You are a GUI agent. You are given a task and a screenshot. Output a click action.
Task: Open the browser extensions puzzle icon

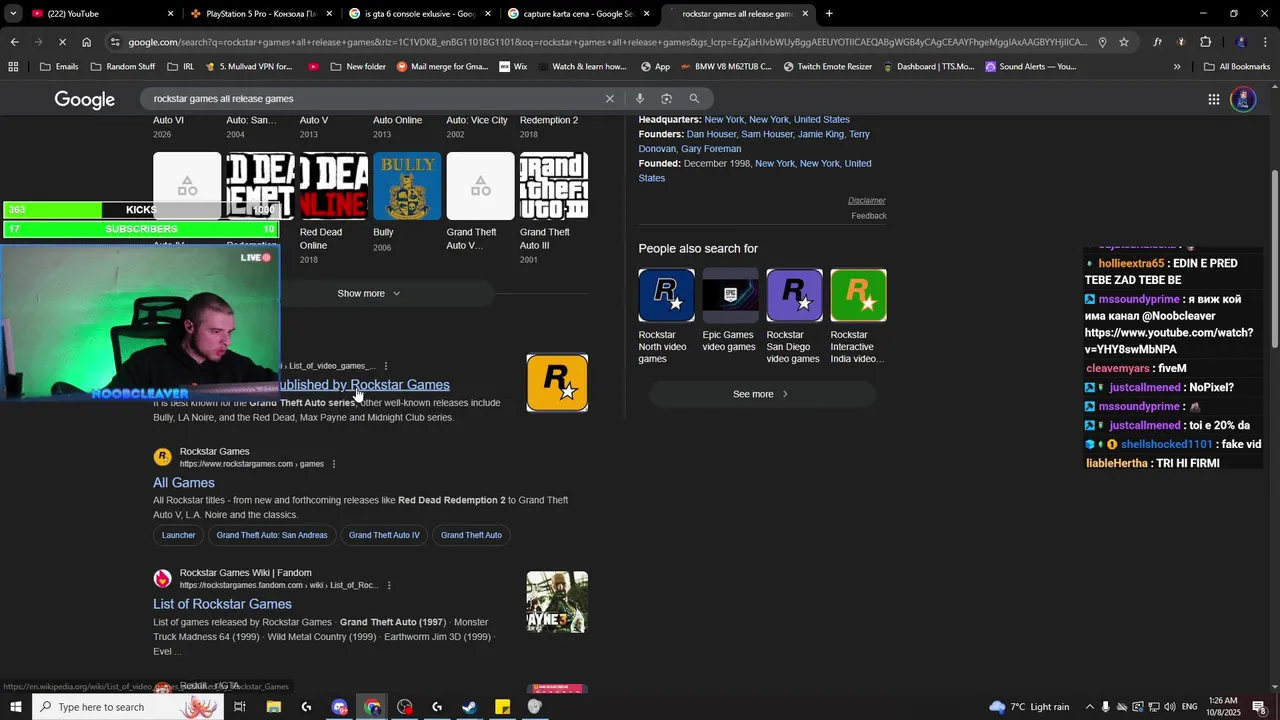pyautogui.click(x=1206, y=42)
